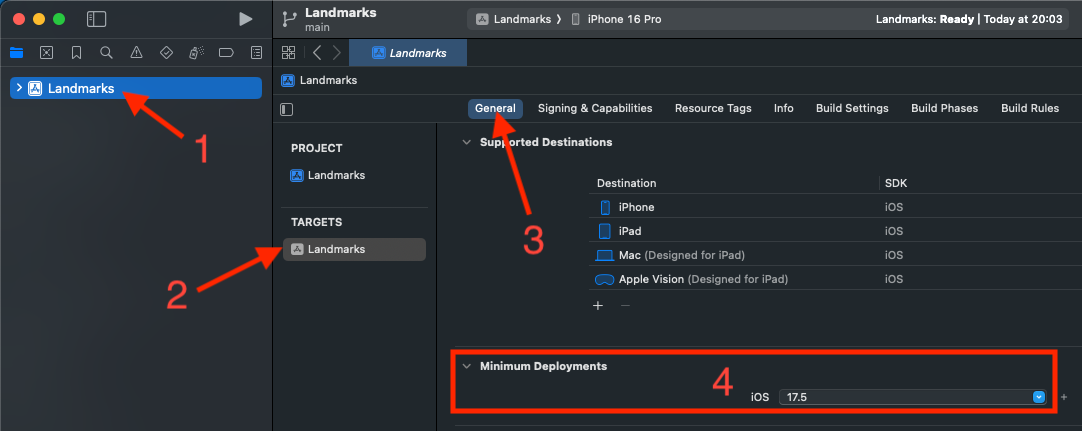This screenshot has width=1082, height=431.
Task: Open the Issue navigator warning icon
Action: pyautogui.click(x=137, y=52)
